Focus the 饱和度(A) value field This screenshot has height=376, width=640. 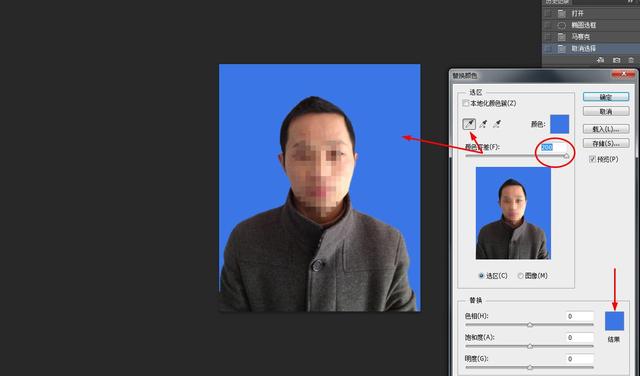(580, 338)
